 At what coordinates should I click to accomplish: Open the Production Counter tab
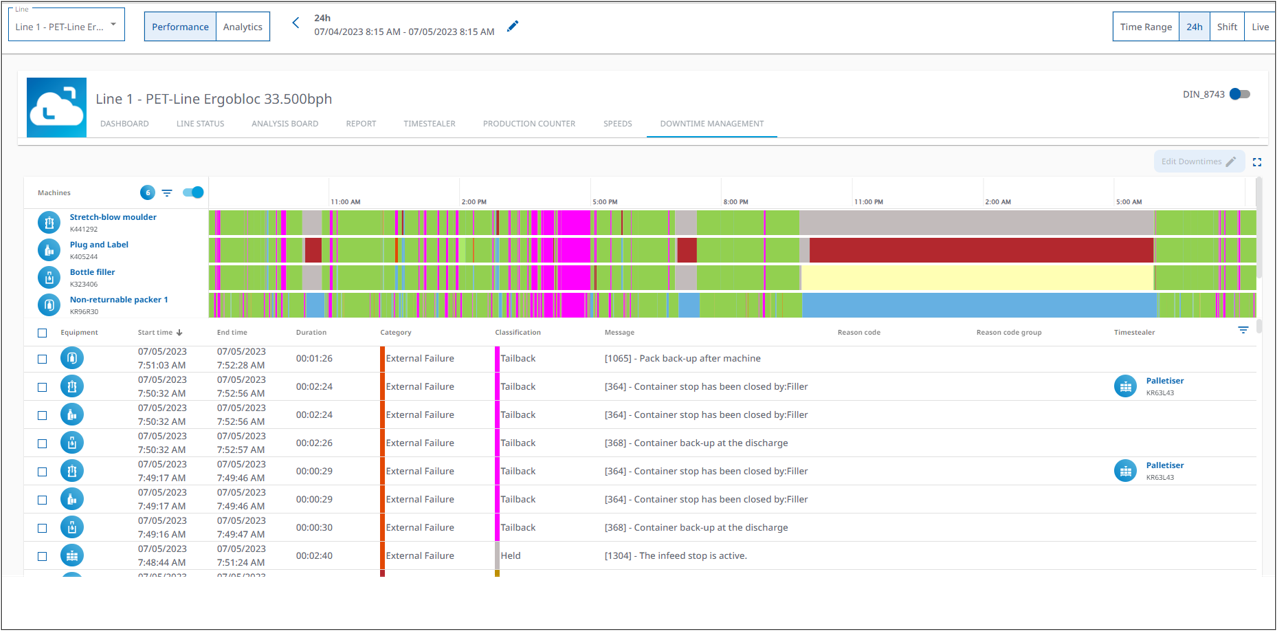click(529, 124)
